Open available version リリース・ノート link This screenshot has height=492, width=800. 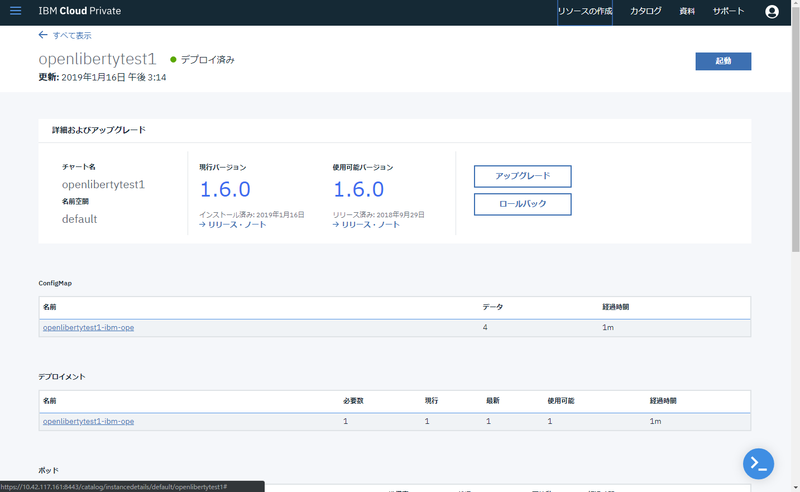pyautogui.click(x=366, y=225)
